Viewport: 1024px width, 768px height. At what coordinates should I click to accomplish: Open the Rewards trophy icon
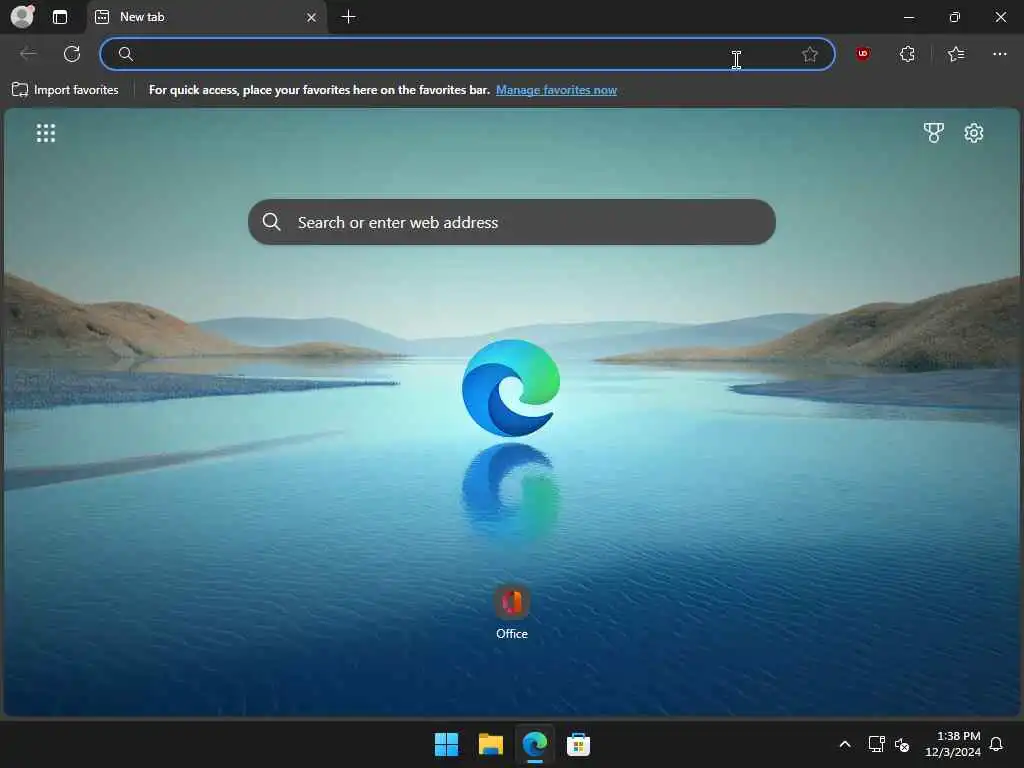934,133
